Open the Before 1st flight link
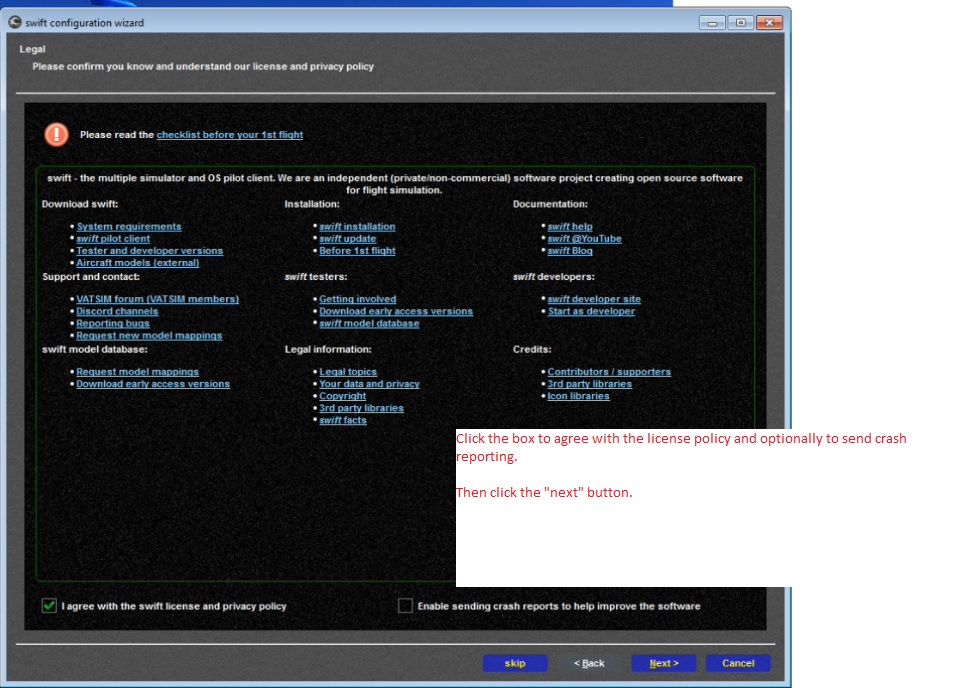The width and height of the screenshot is (954, 688). [357, 251]
